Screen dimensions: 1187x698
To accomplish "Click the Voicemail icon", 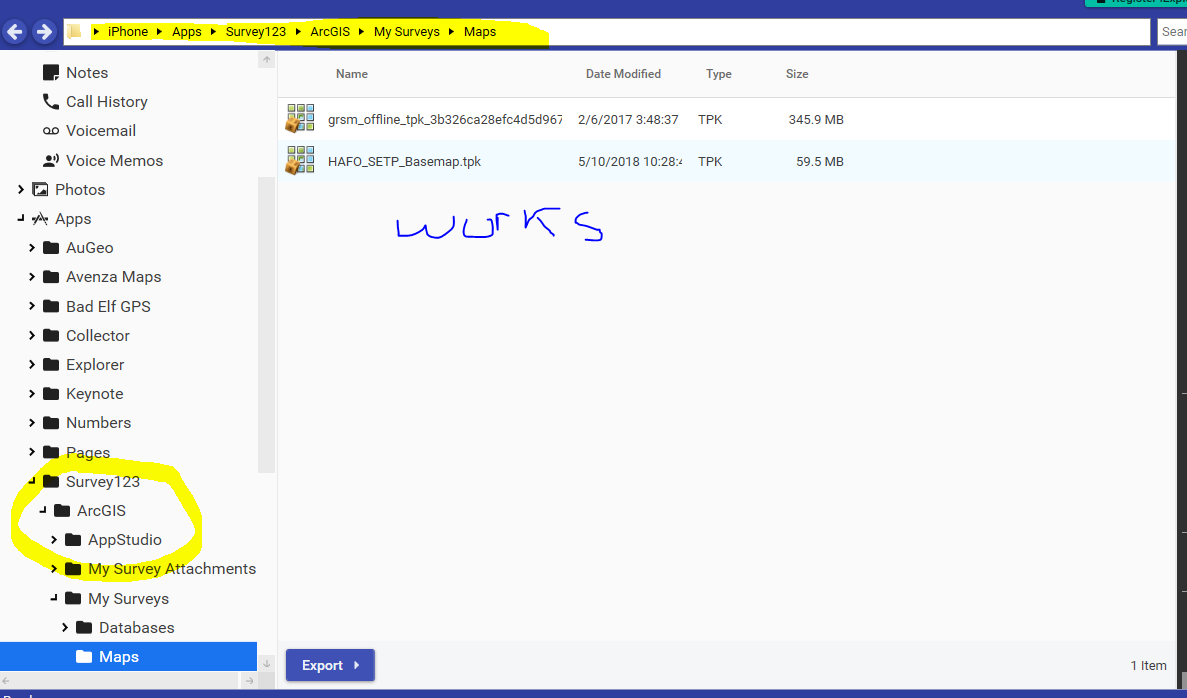I will pyautogui.click(x=51, y=131).
